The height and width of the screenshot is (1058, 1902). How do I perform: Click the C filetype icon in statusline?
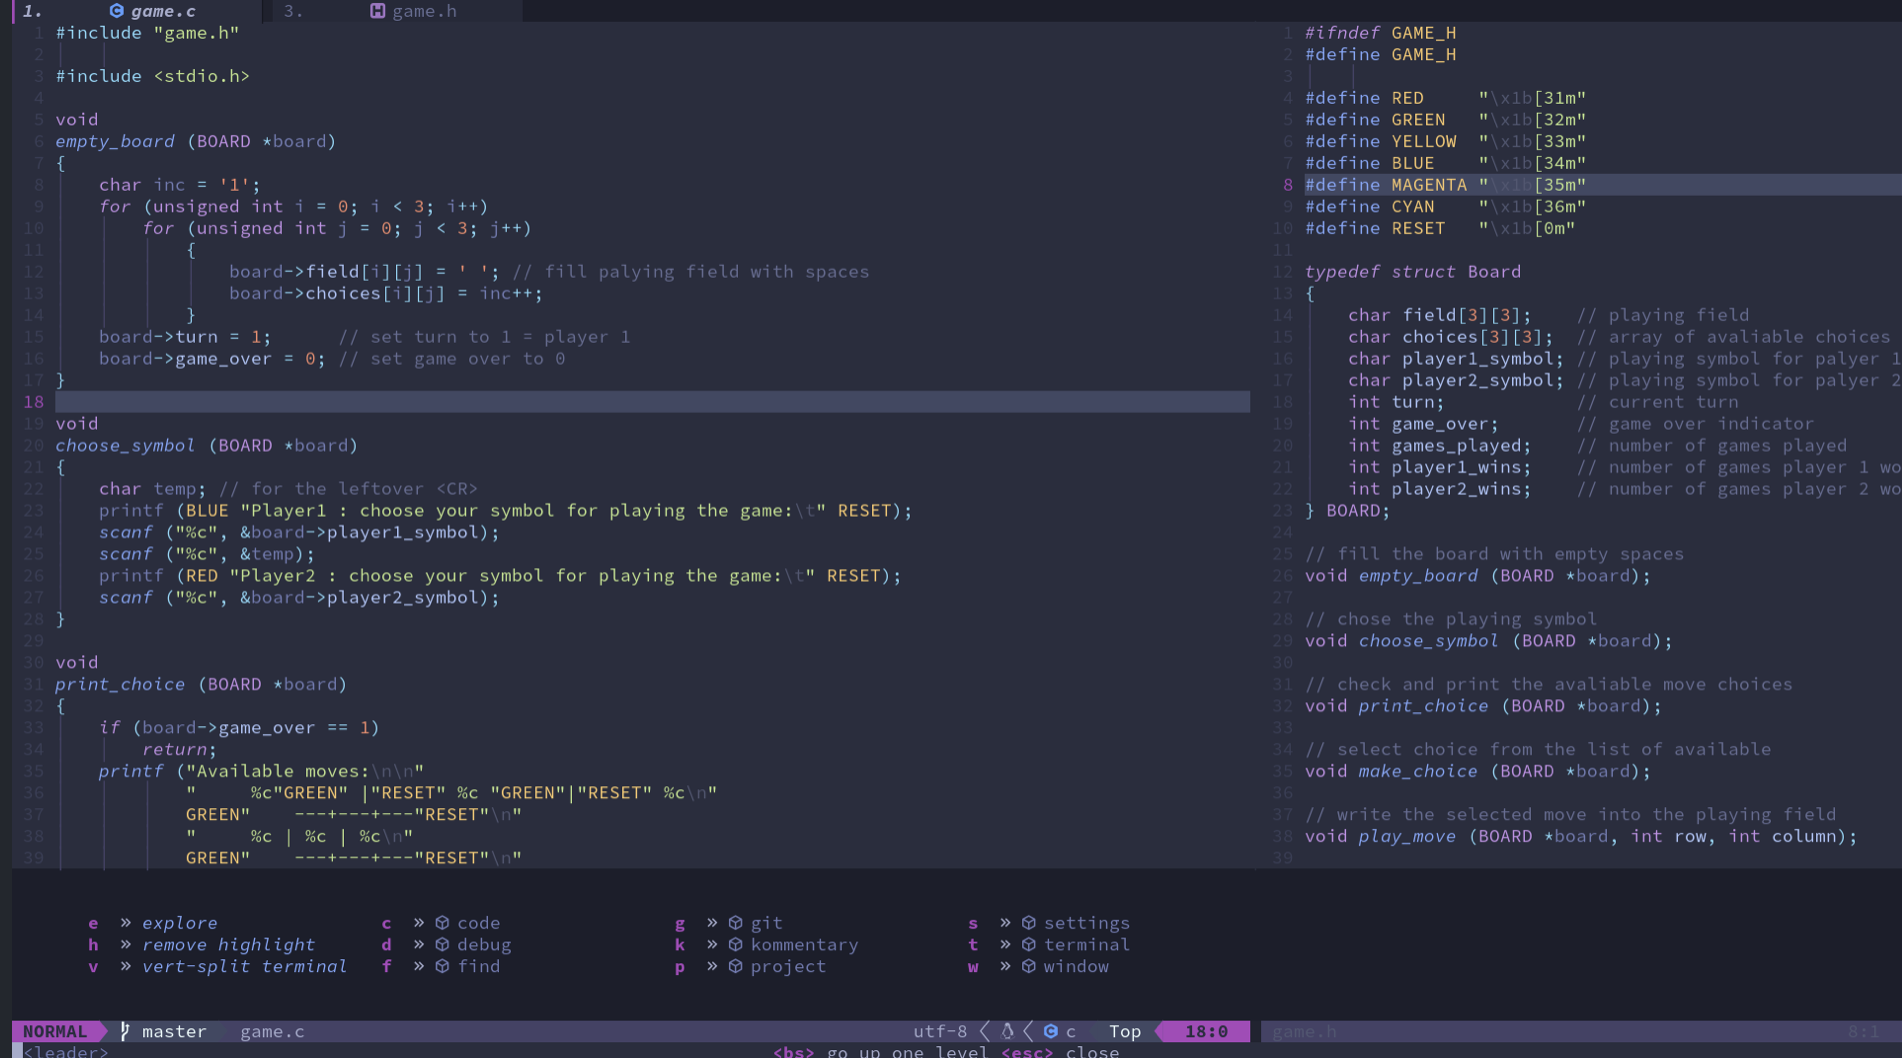tap(1051, 1031)
